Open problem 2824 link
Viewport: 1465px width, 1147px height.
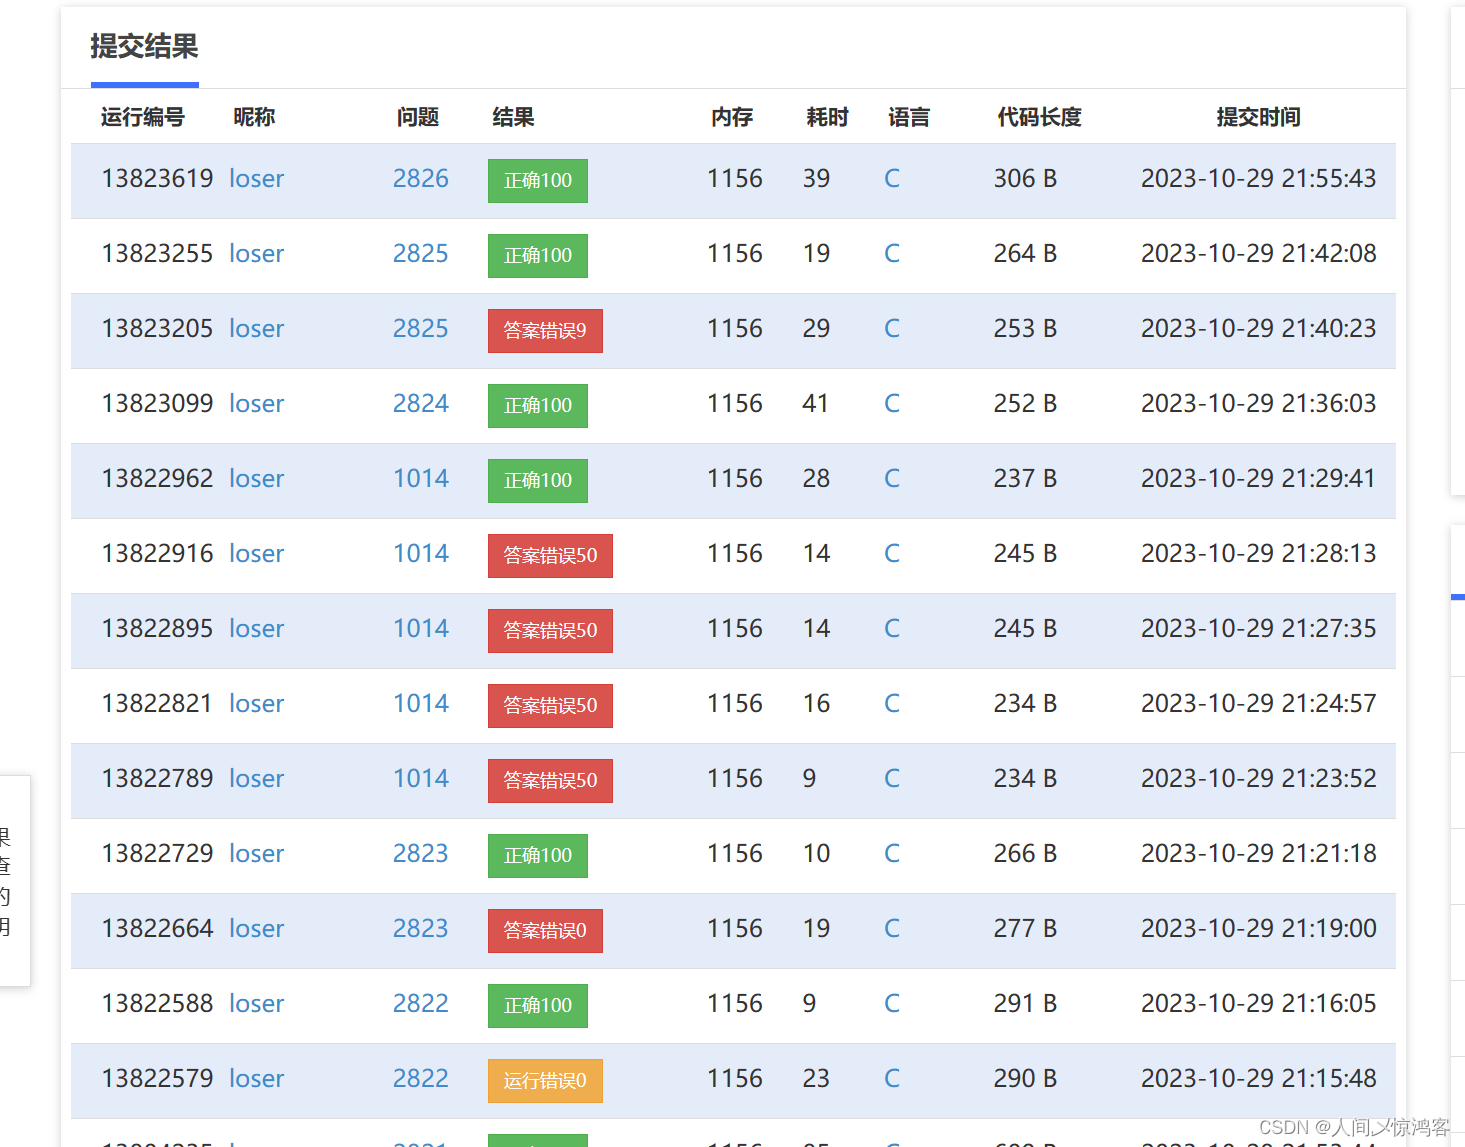point(420,404)
